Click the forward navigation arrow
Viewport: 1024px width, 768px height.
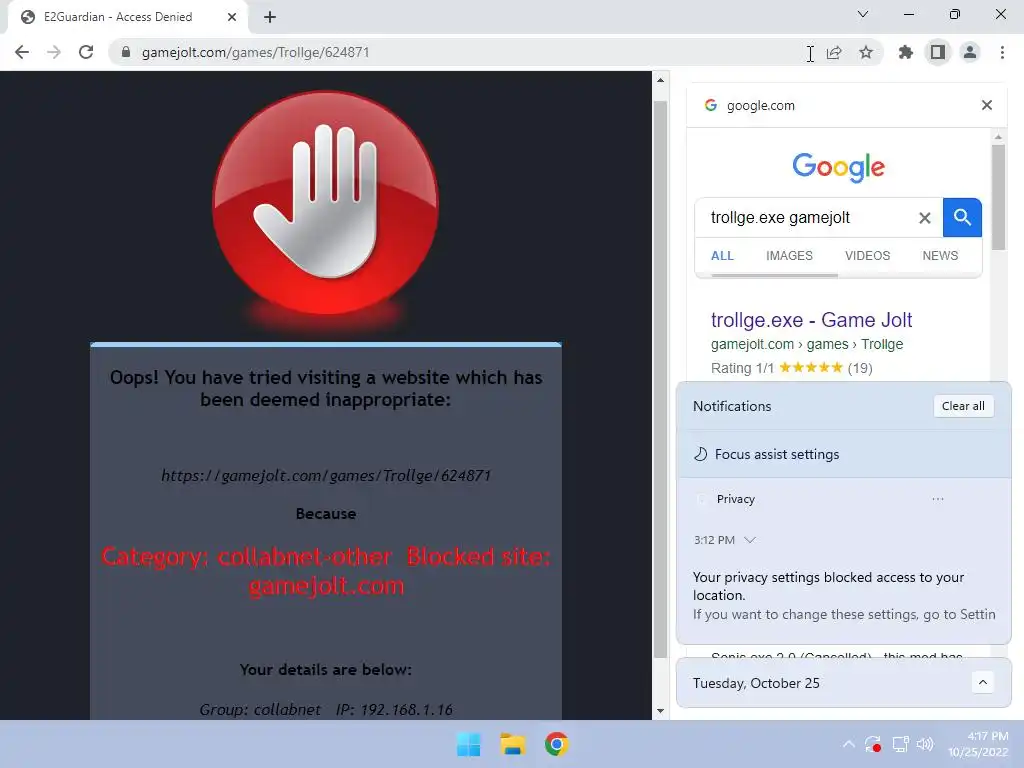54,52
